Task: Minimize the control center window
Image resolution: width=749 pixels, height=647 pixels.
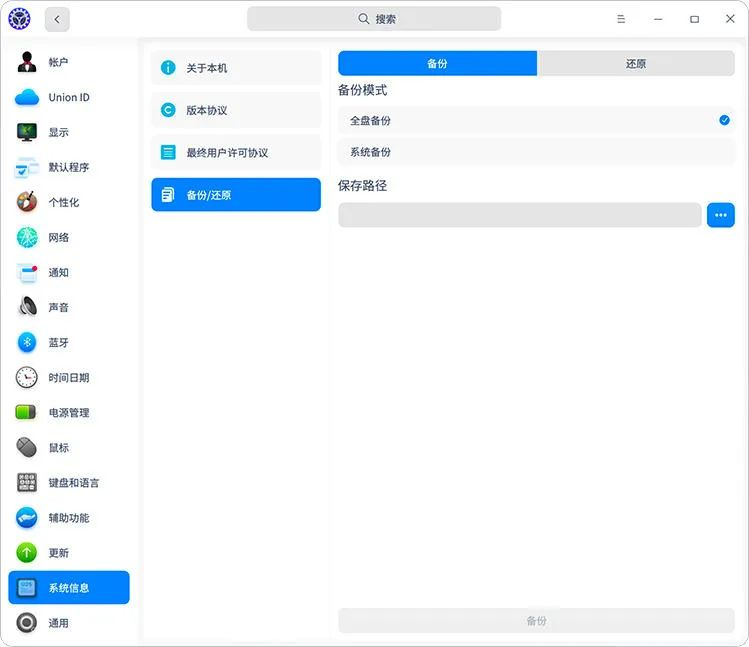Action: [x=658, y=19]
